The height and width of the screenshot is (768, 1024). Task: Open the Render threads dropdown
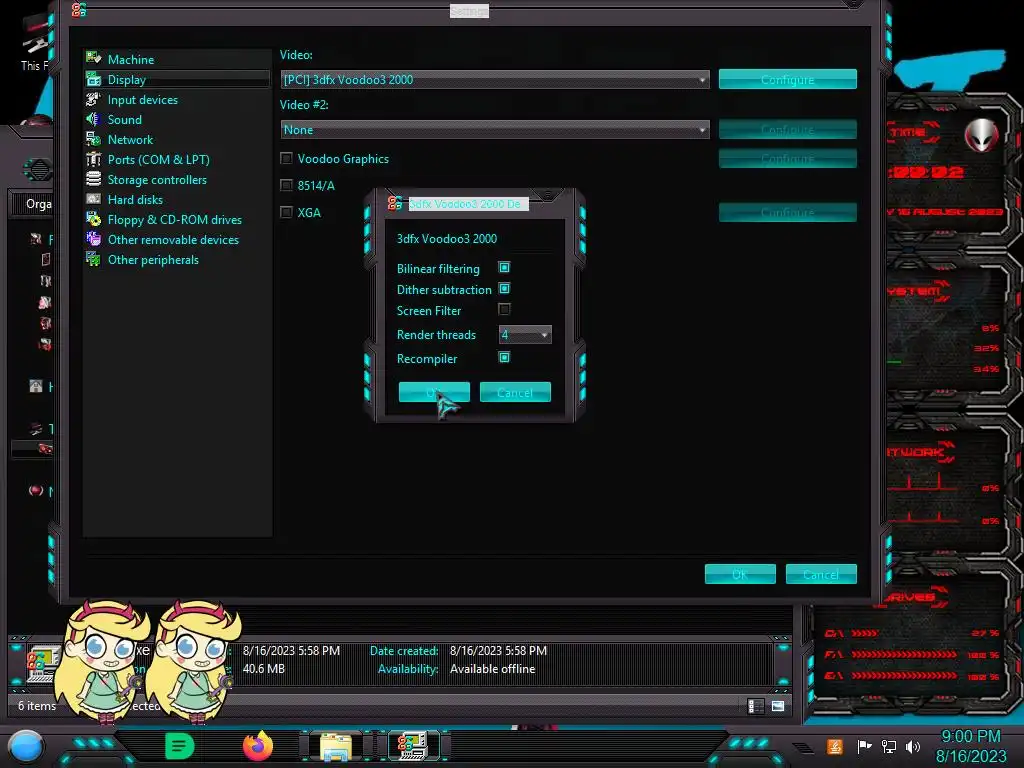click(525, 334)
